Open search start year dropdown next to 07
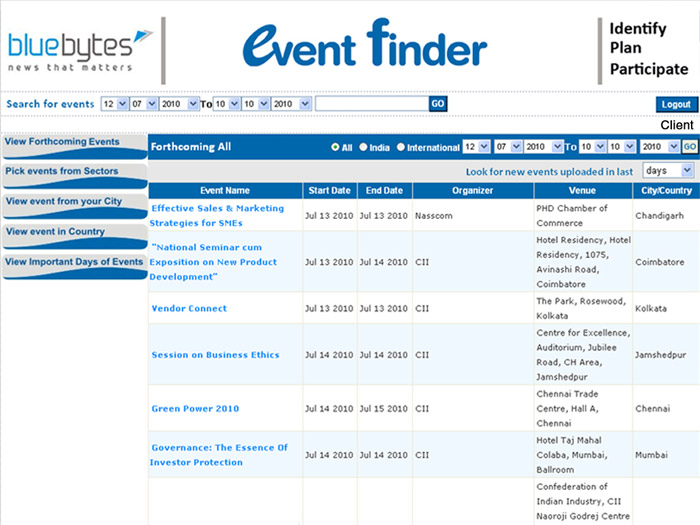700x525 pixels. (179, 104)
